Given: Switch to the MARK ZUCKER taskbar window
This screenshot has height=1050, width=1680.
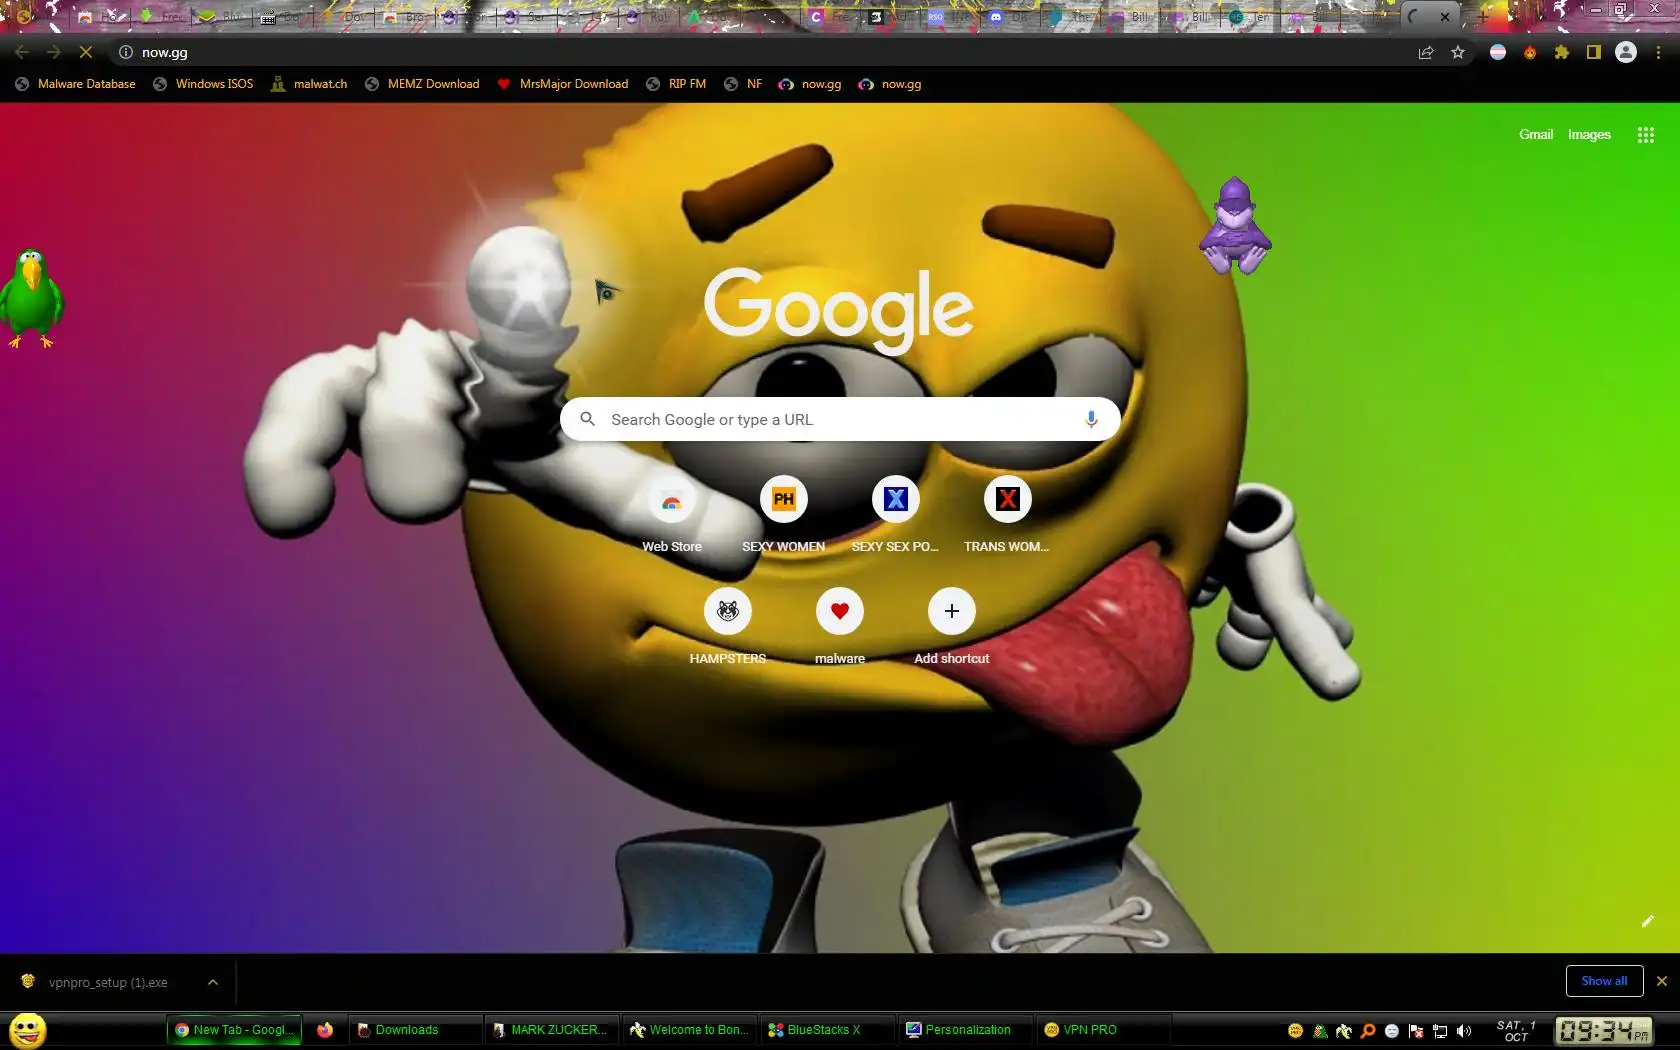Looking at the screenshot, I should [x=552, y=1030].
